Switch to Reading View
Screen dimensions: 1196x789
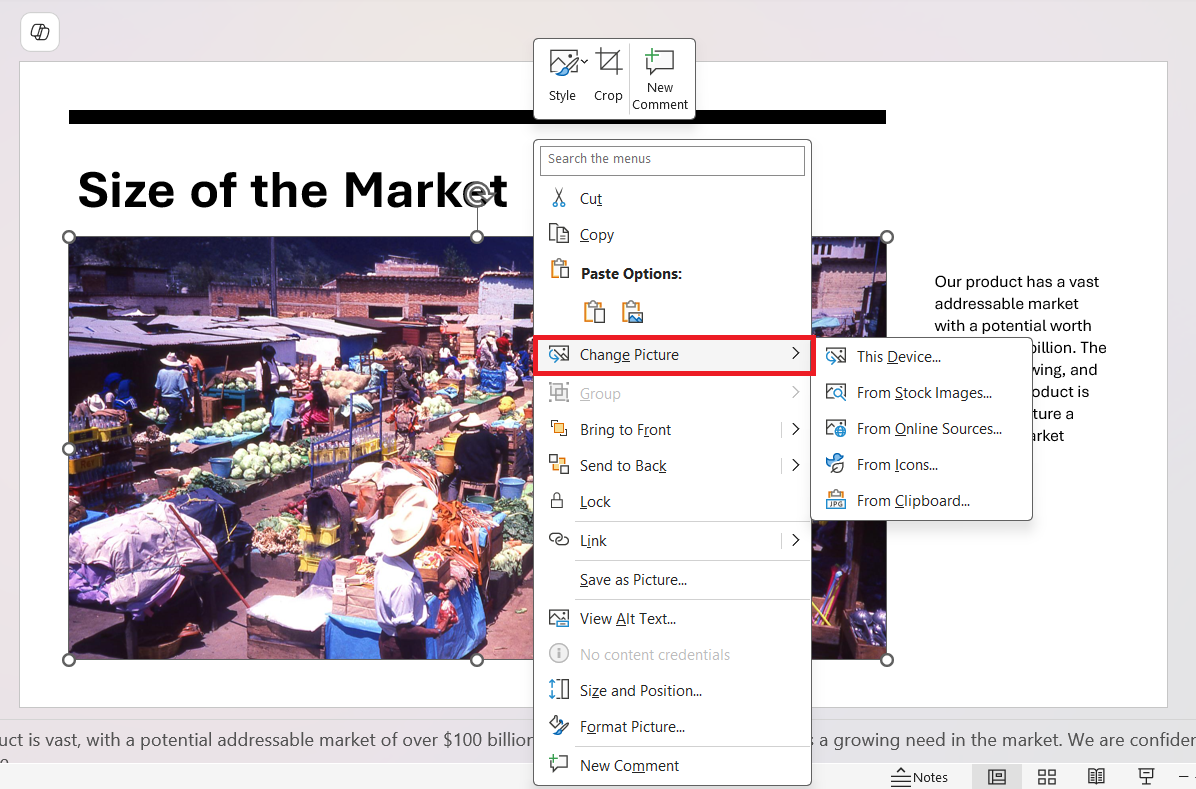[x=1096, y=777]
